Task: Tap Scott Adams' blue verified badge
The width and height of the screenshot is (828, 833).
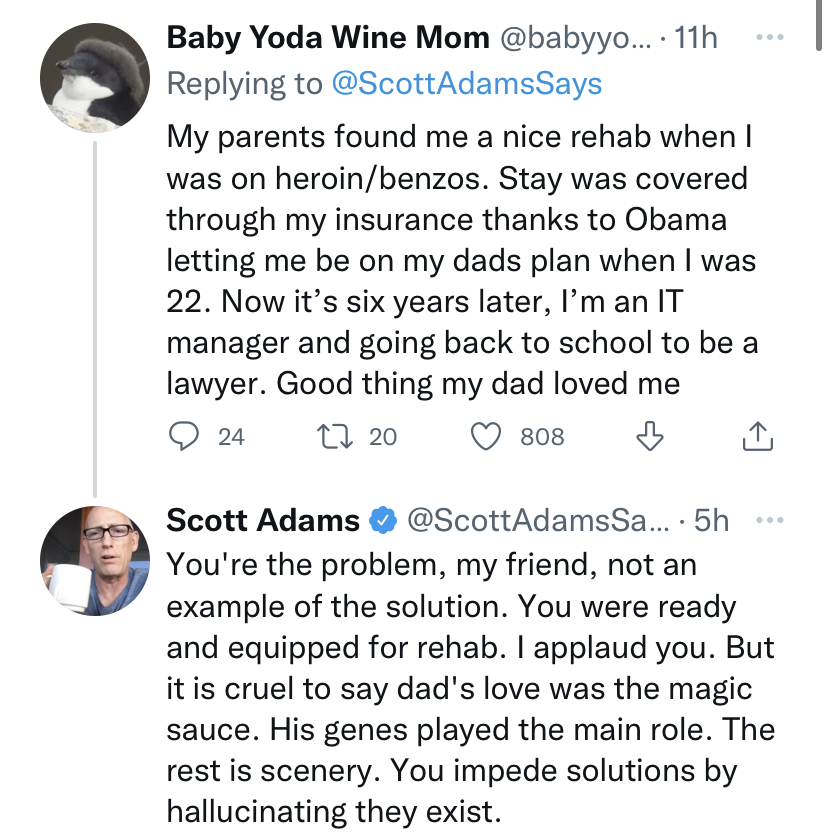Action: click(383, 520)
